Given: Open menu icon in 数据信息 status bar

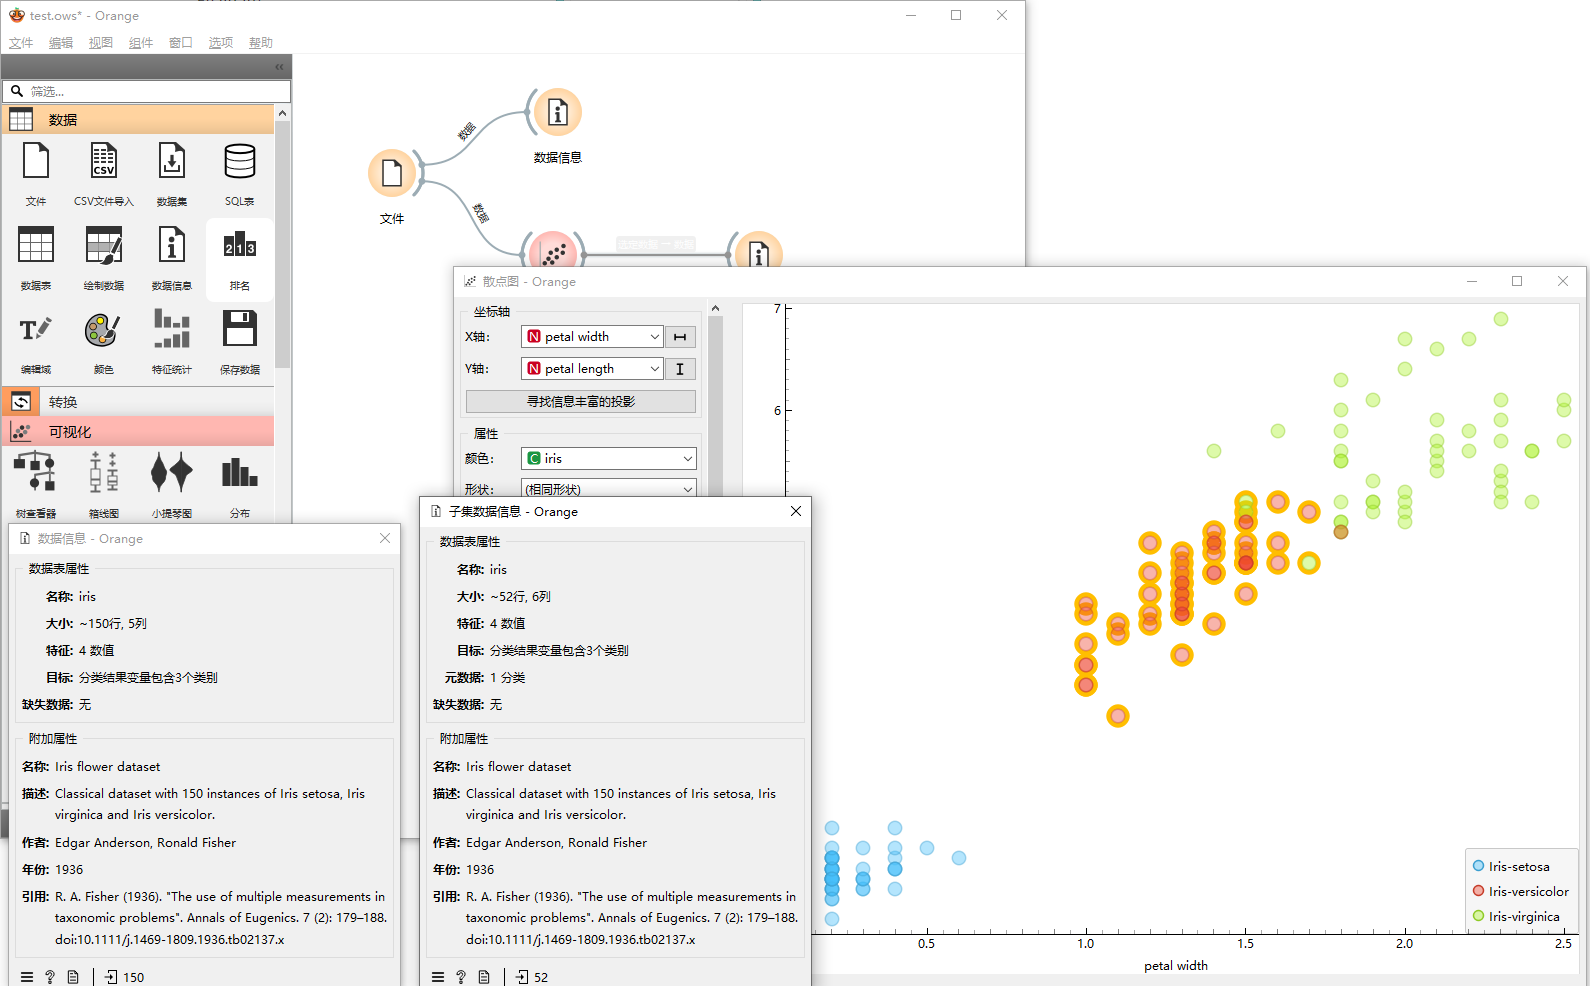Looking at the screenshot, I should click(x=27, y=977).
